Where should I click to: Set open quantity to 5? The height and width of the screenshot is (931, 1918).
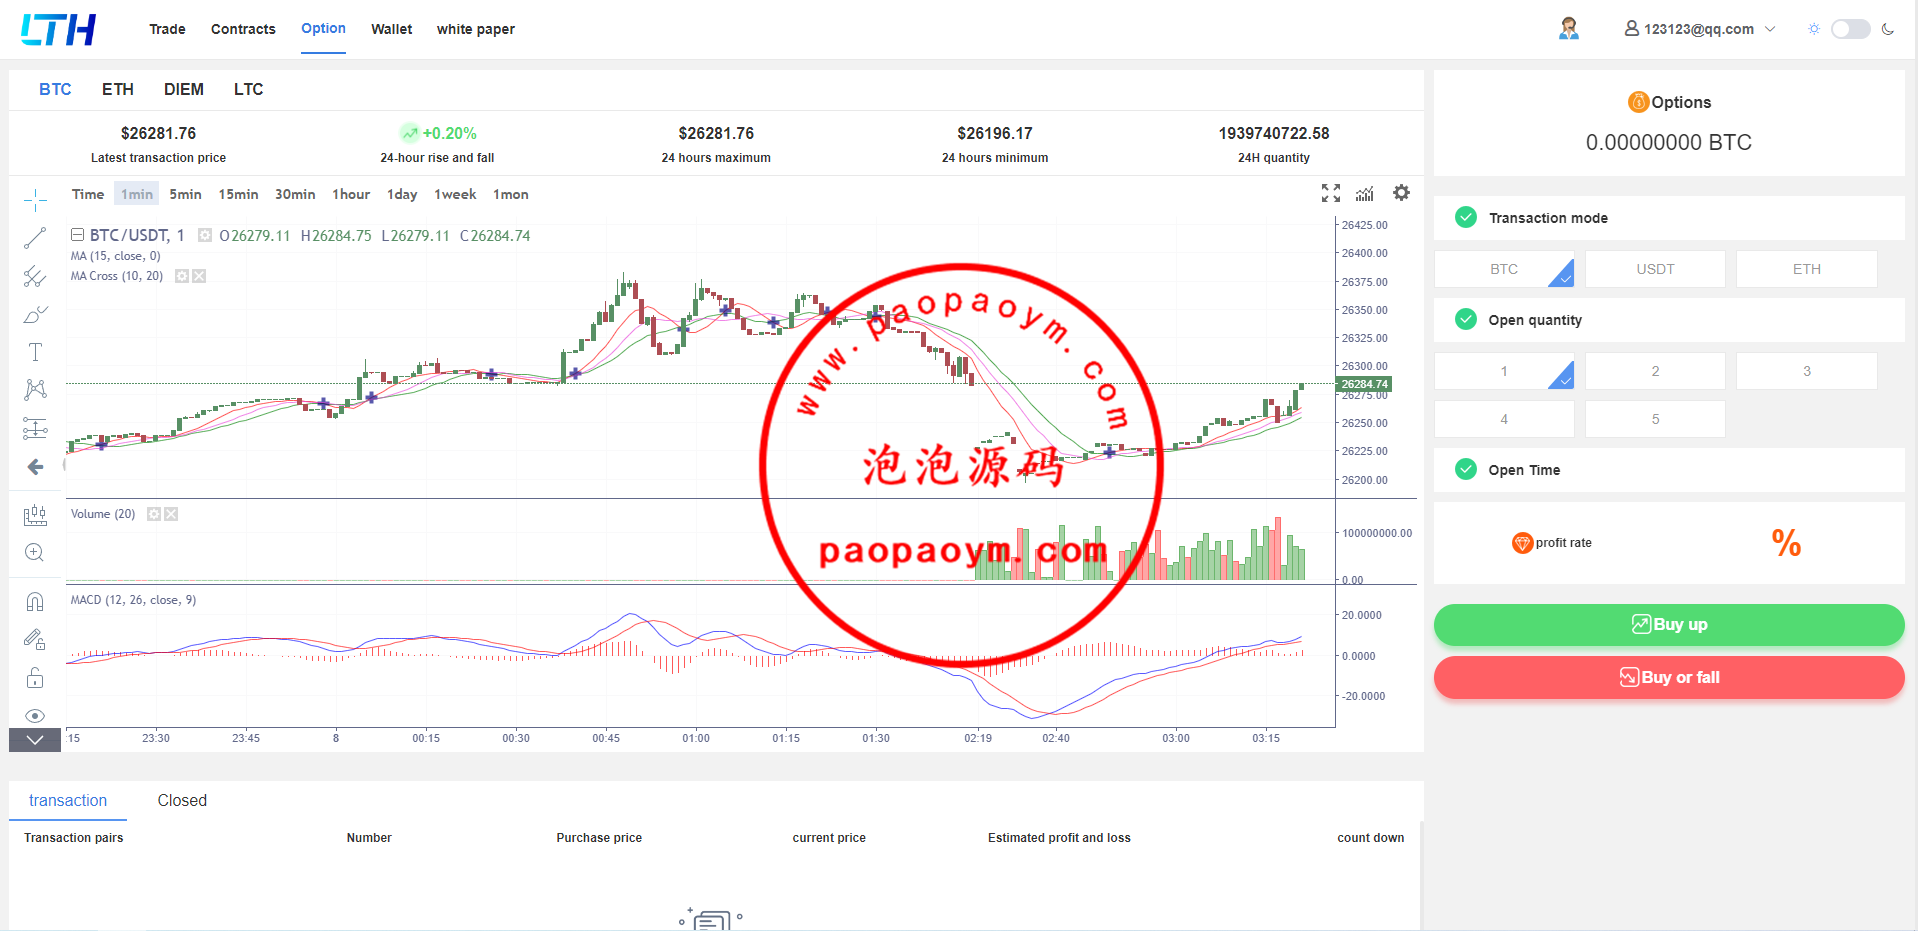coord(1655,419)
